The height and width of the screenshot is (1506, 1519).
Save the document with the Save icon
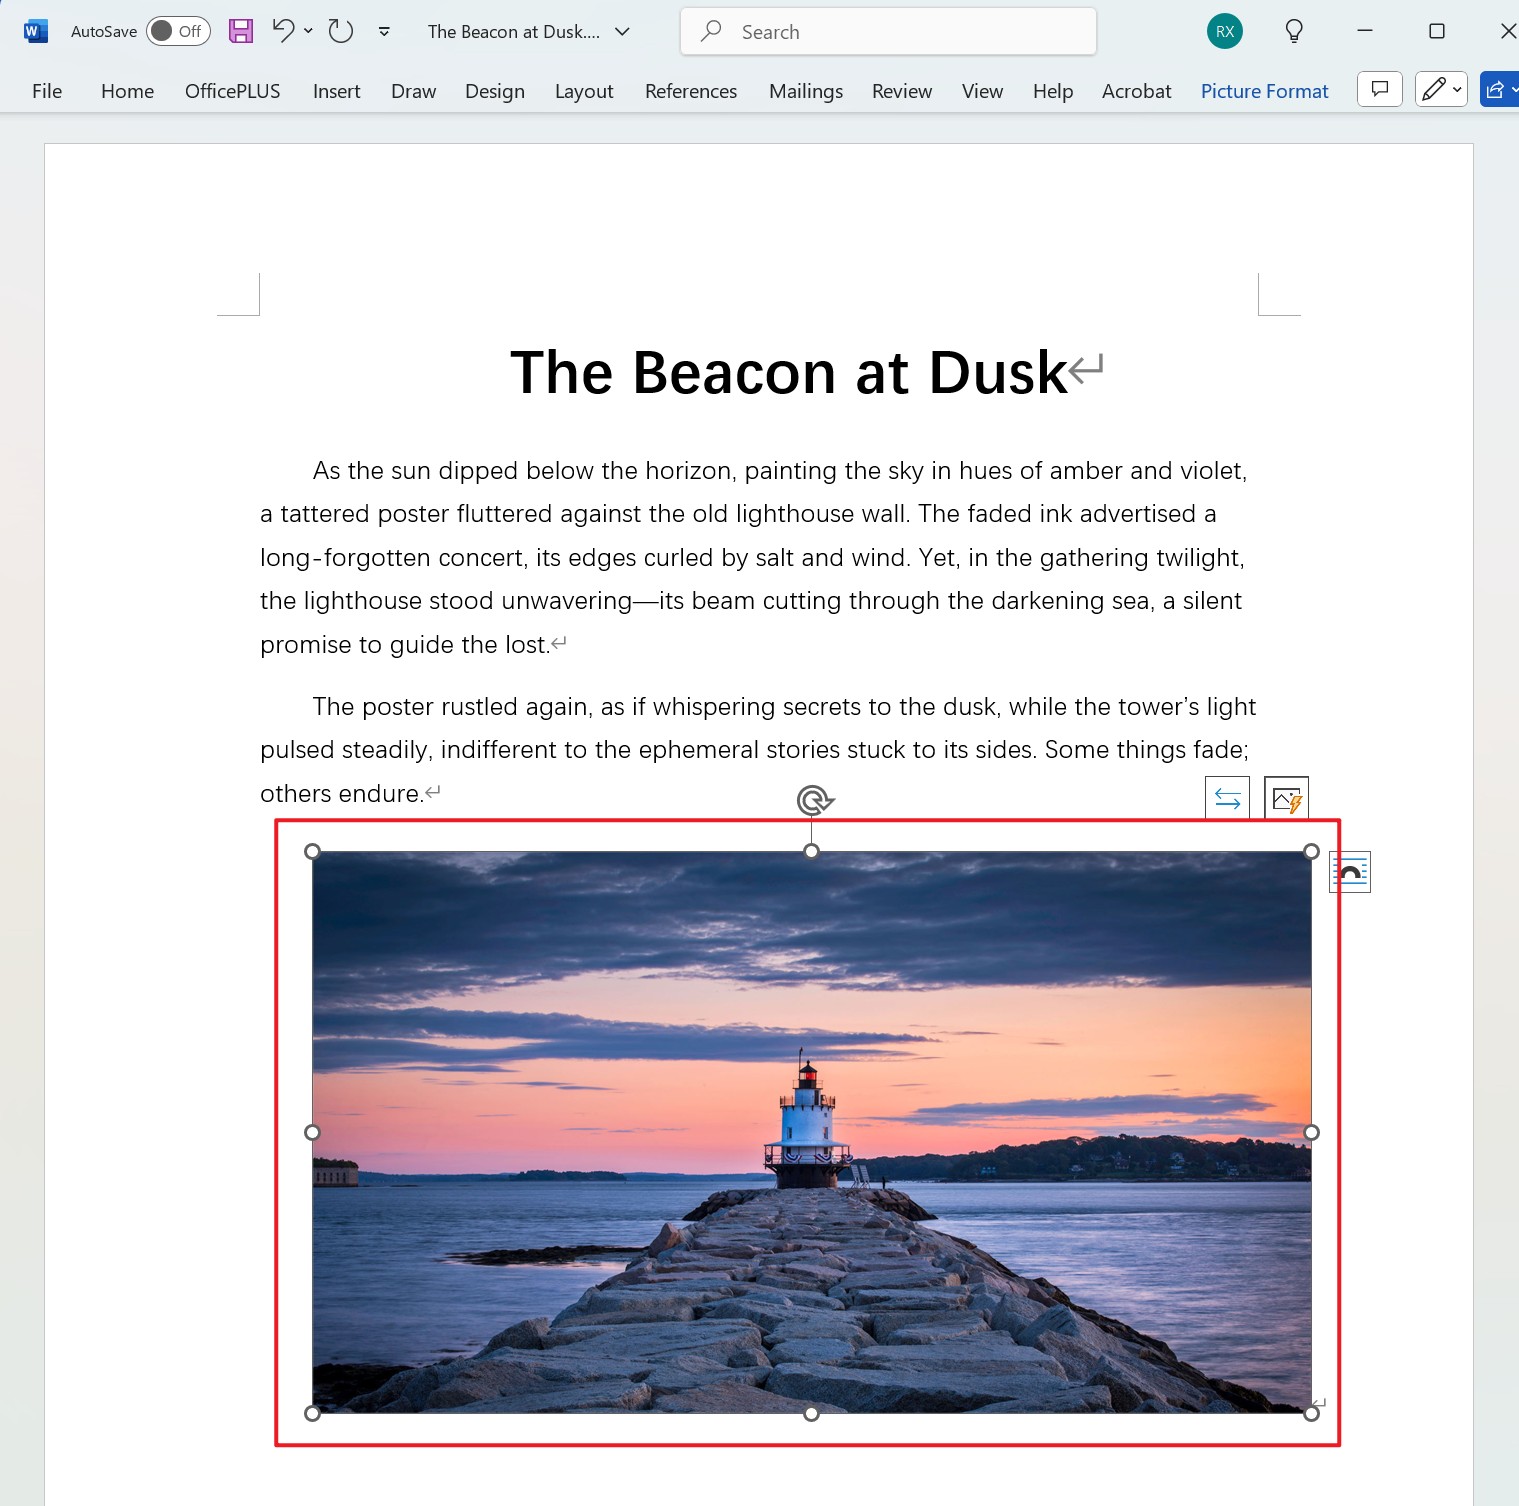click(x=241, y=31)
